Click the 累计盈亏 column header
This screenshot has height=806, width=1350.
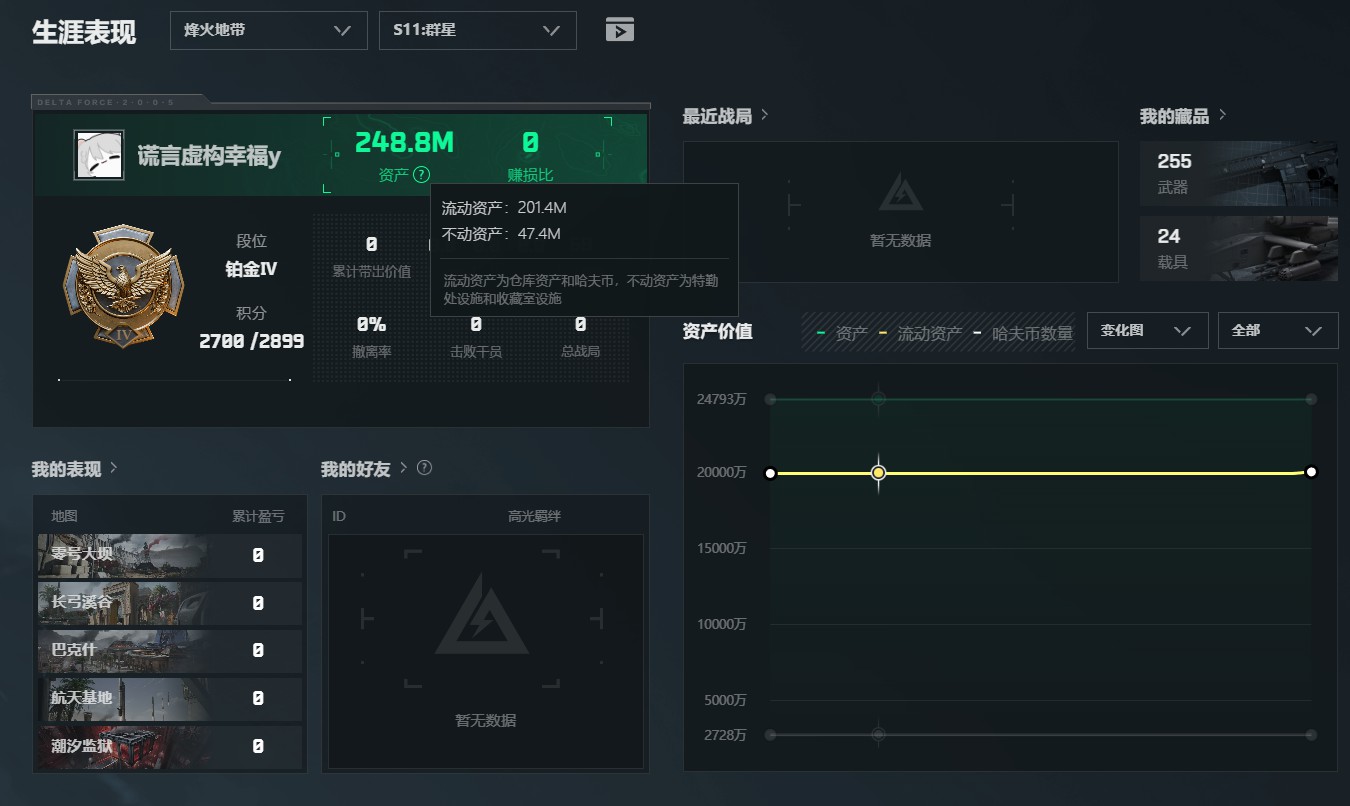coord(258,516)
